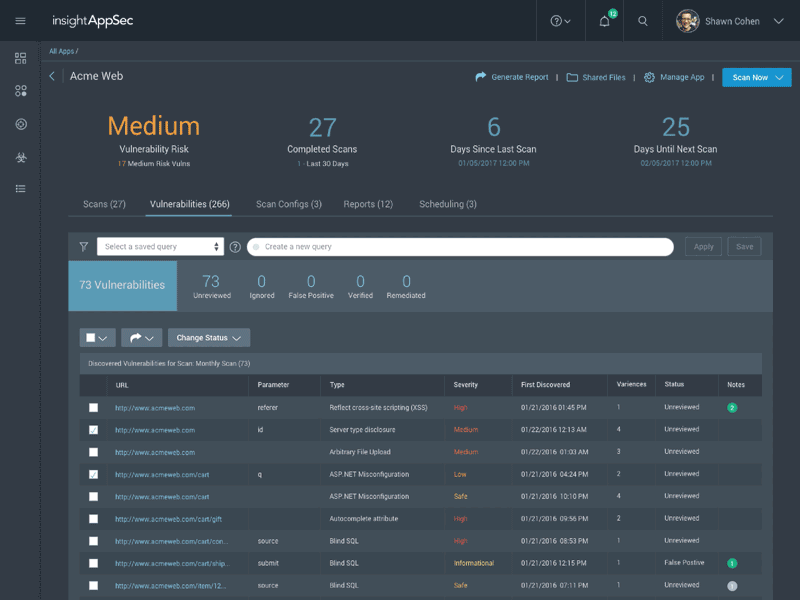Select the Apps icon in the left sidebar
This screenshot has height=600, width=800.
point(19,90)
